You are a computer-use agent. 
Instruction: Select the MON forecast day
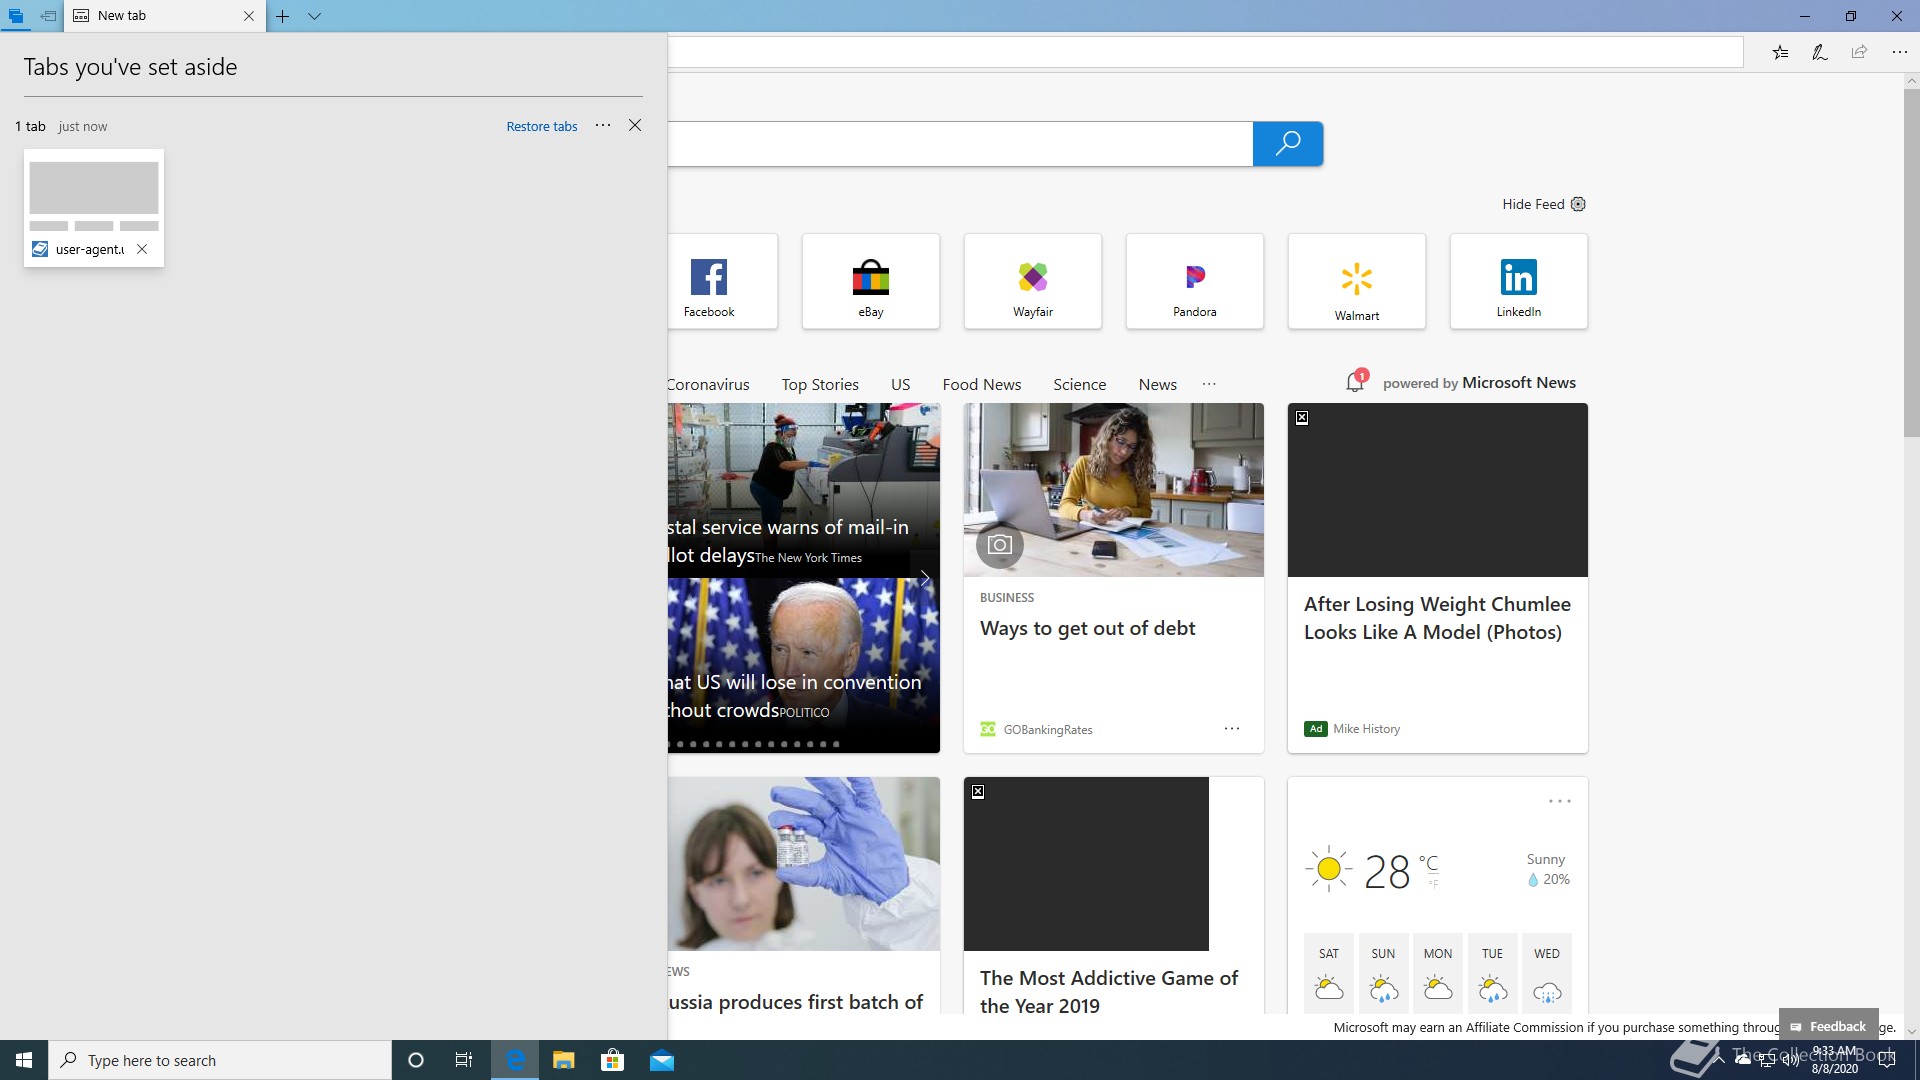[1438, 973]
